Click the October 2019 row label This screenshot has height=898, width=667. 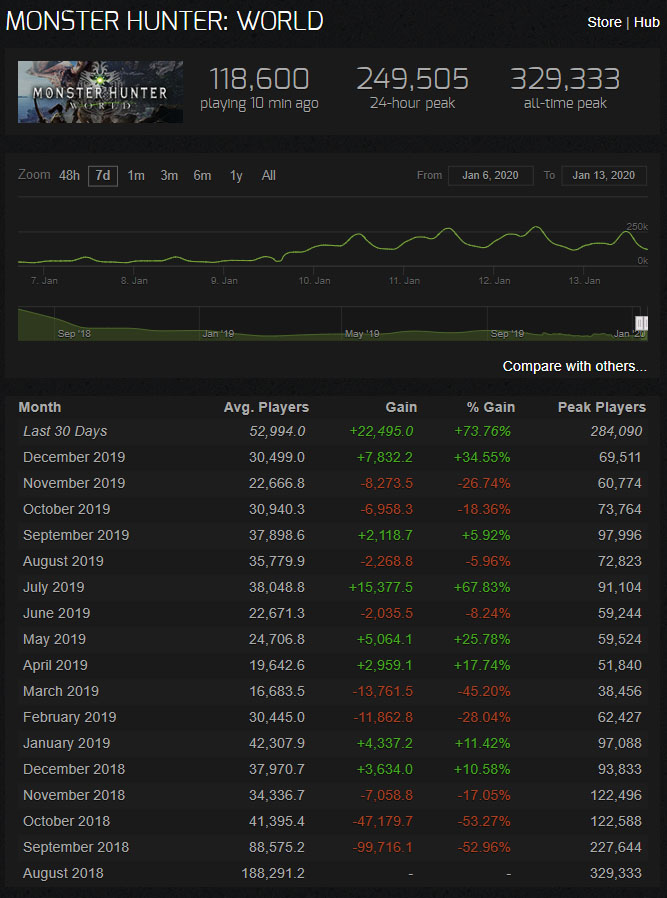[x=66, y=509]
